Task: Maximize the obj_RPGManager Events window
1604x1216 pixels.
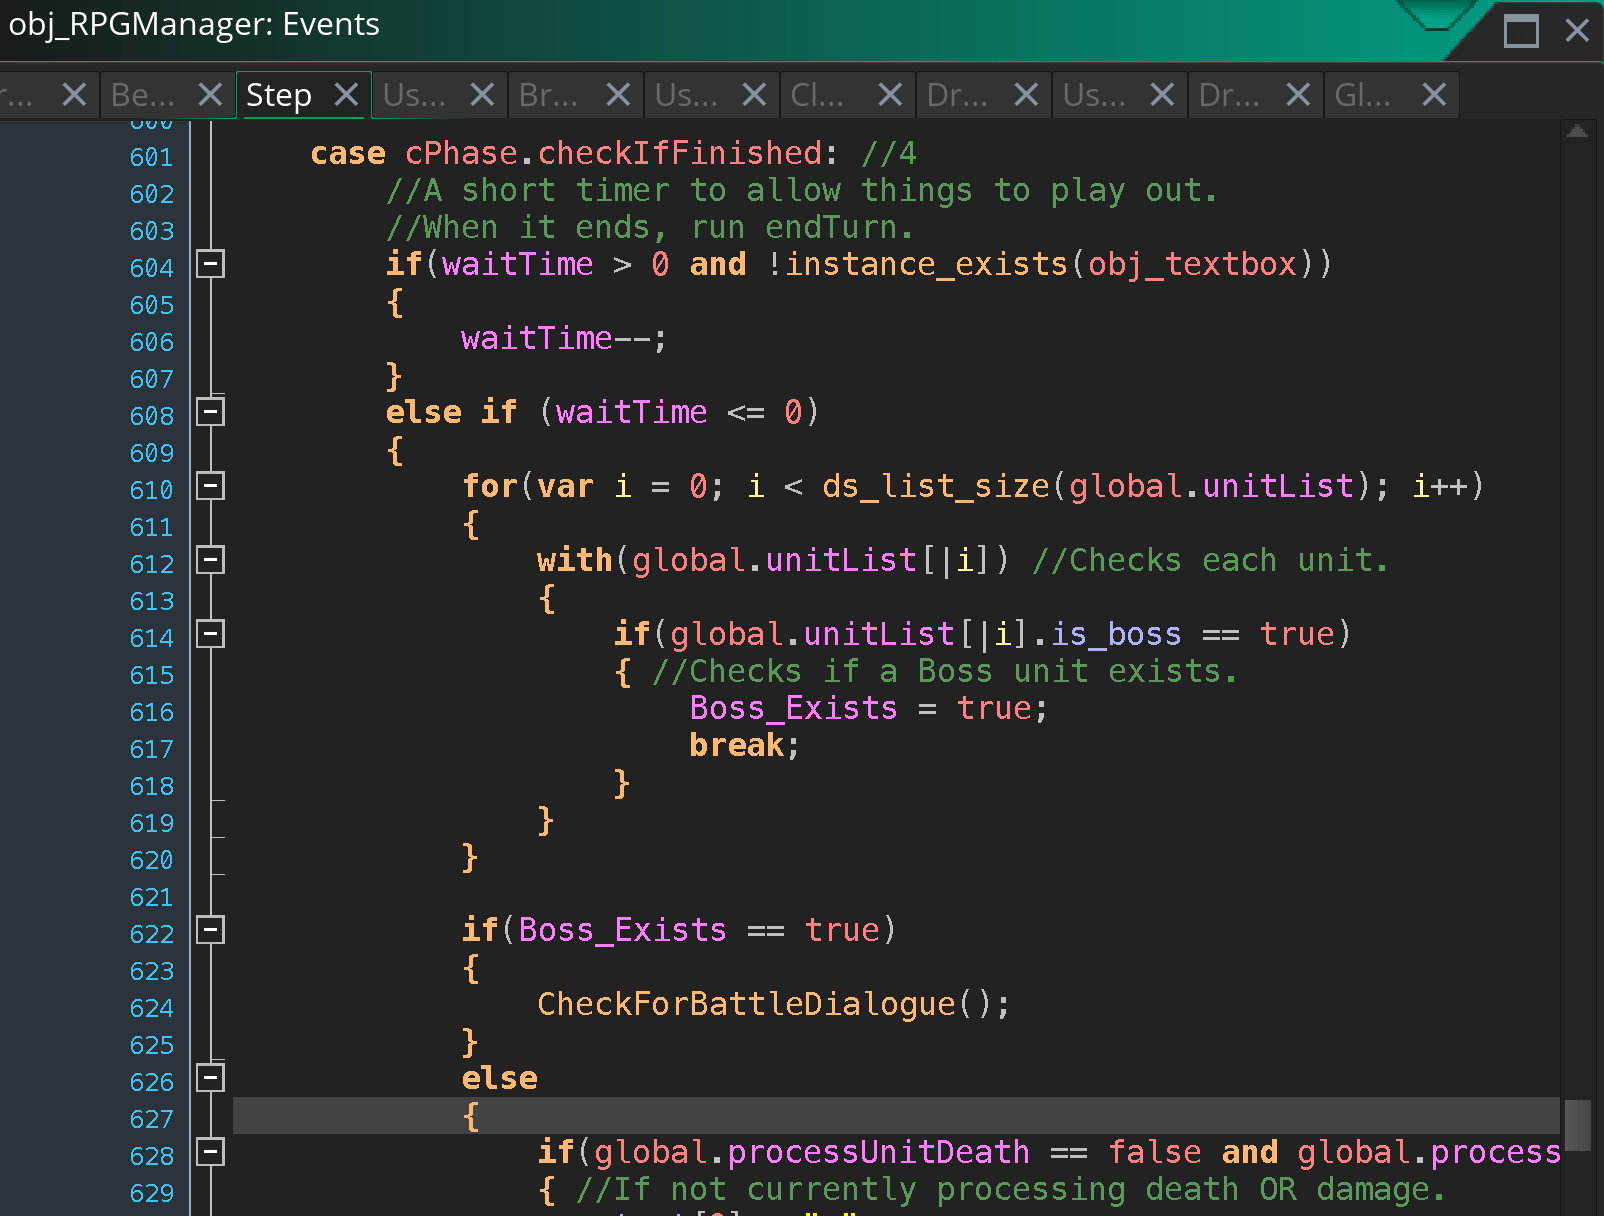Action: (1521, 31)
